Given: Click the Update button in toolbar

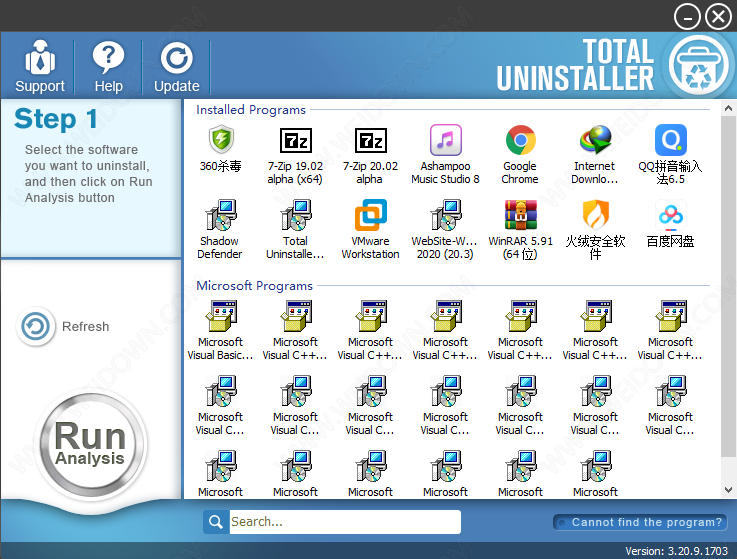Looking at the screenshot, I should tap(177, 66).
